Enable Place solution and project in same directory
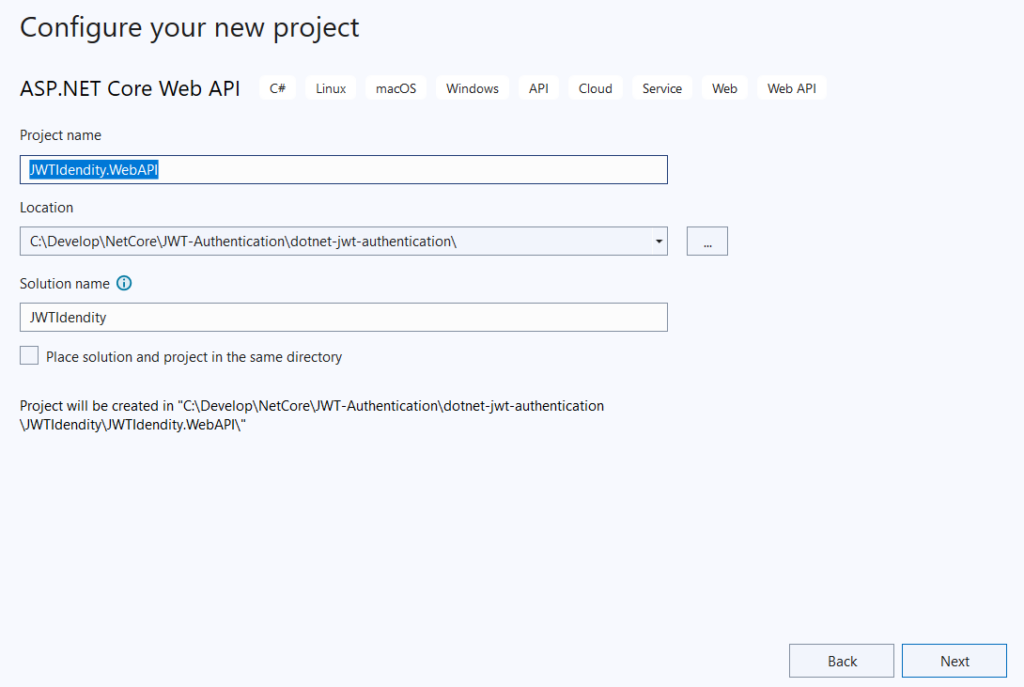Image resolution: width=1024 pixels, height=687 pixels. [x=29, y=356]
